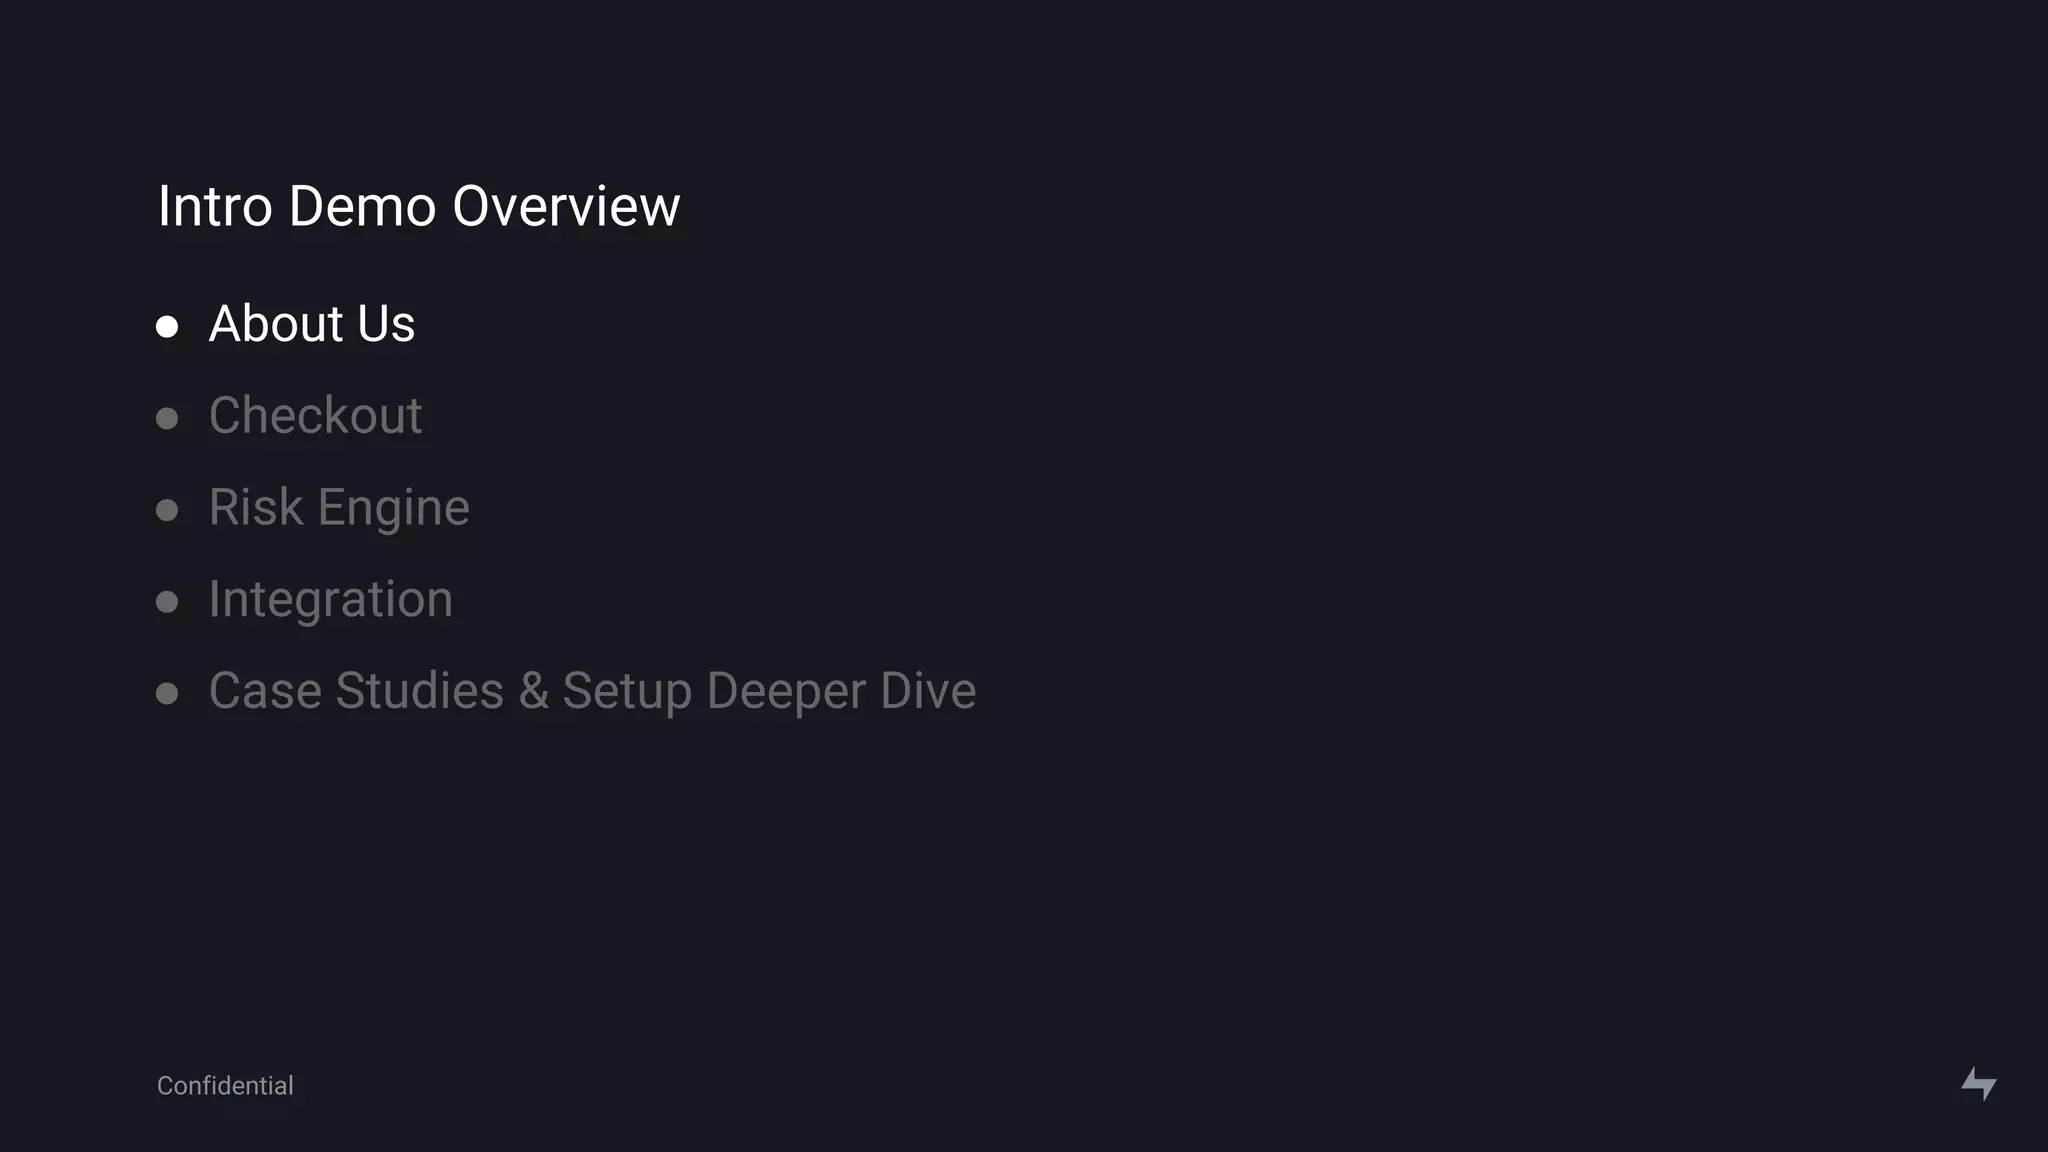Screen dimensions: 2048x1152
Task: Click the word Intro in the title
Action: 215,206
